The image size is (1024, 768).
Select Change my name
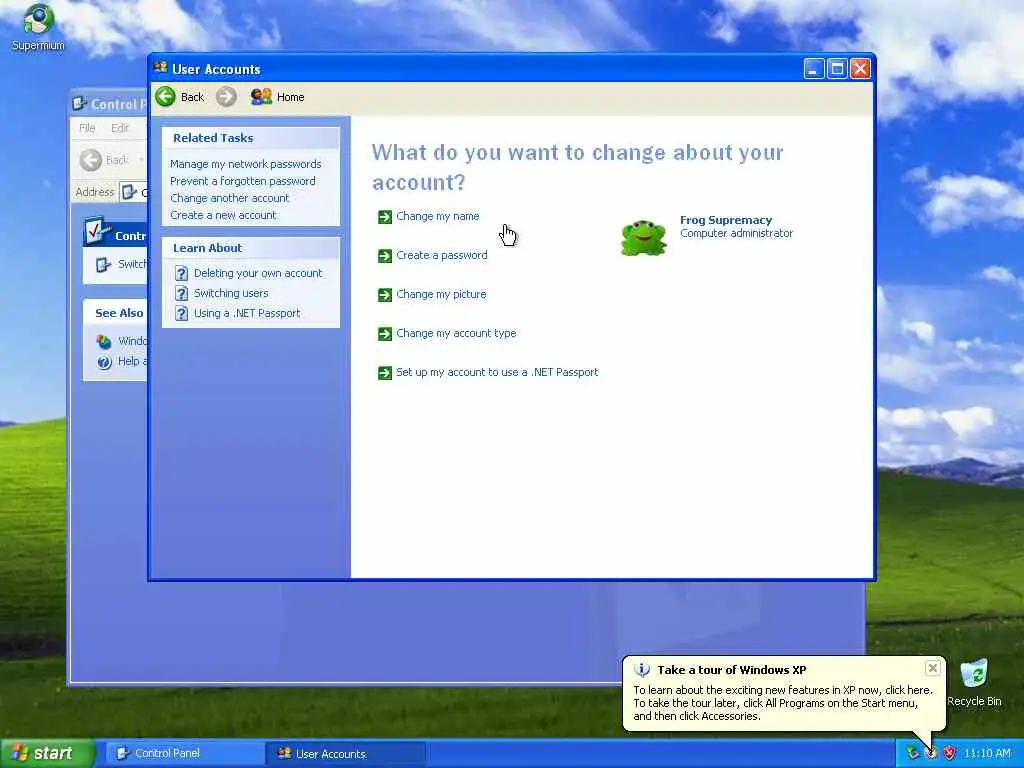tap(438, 216)
